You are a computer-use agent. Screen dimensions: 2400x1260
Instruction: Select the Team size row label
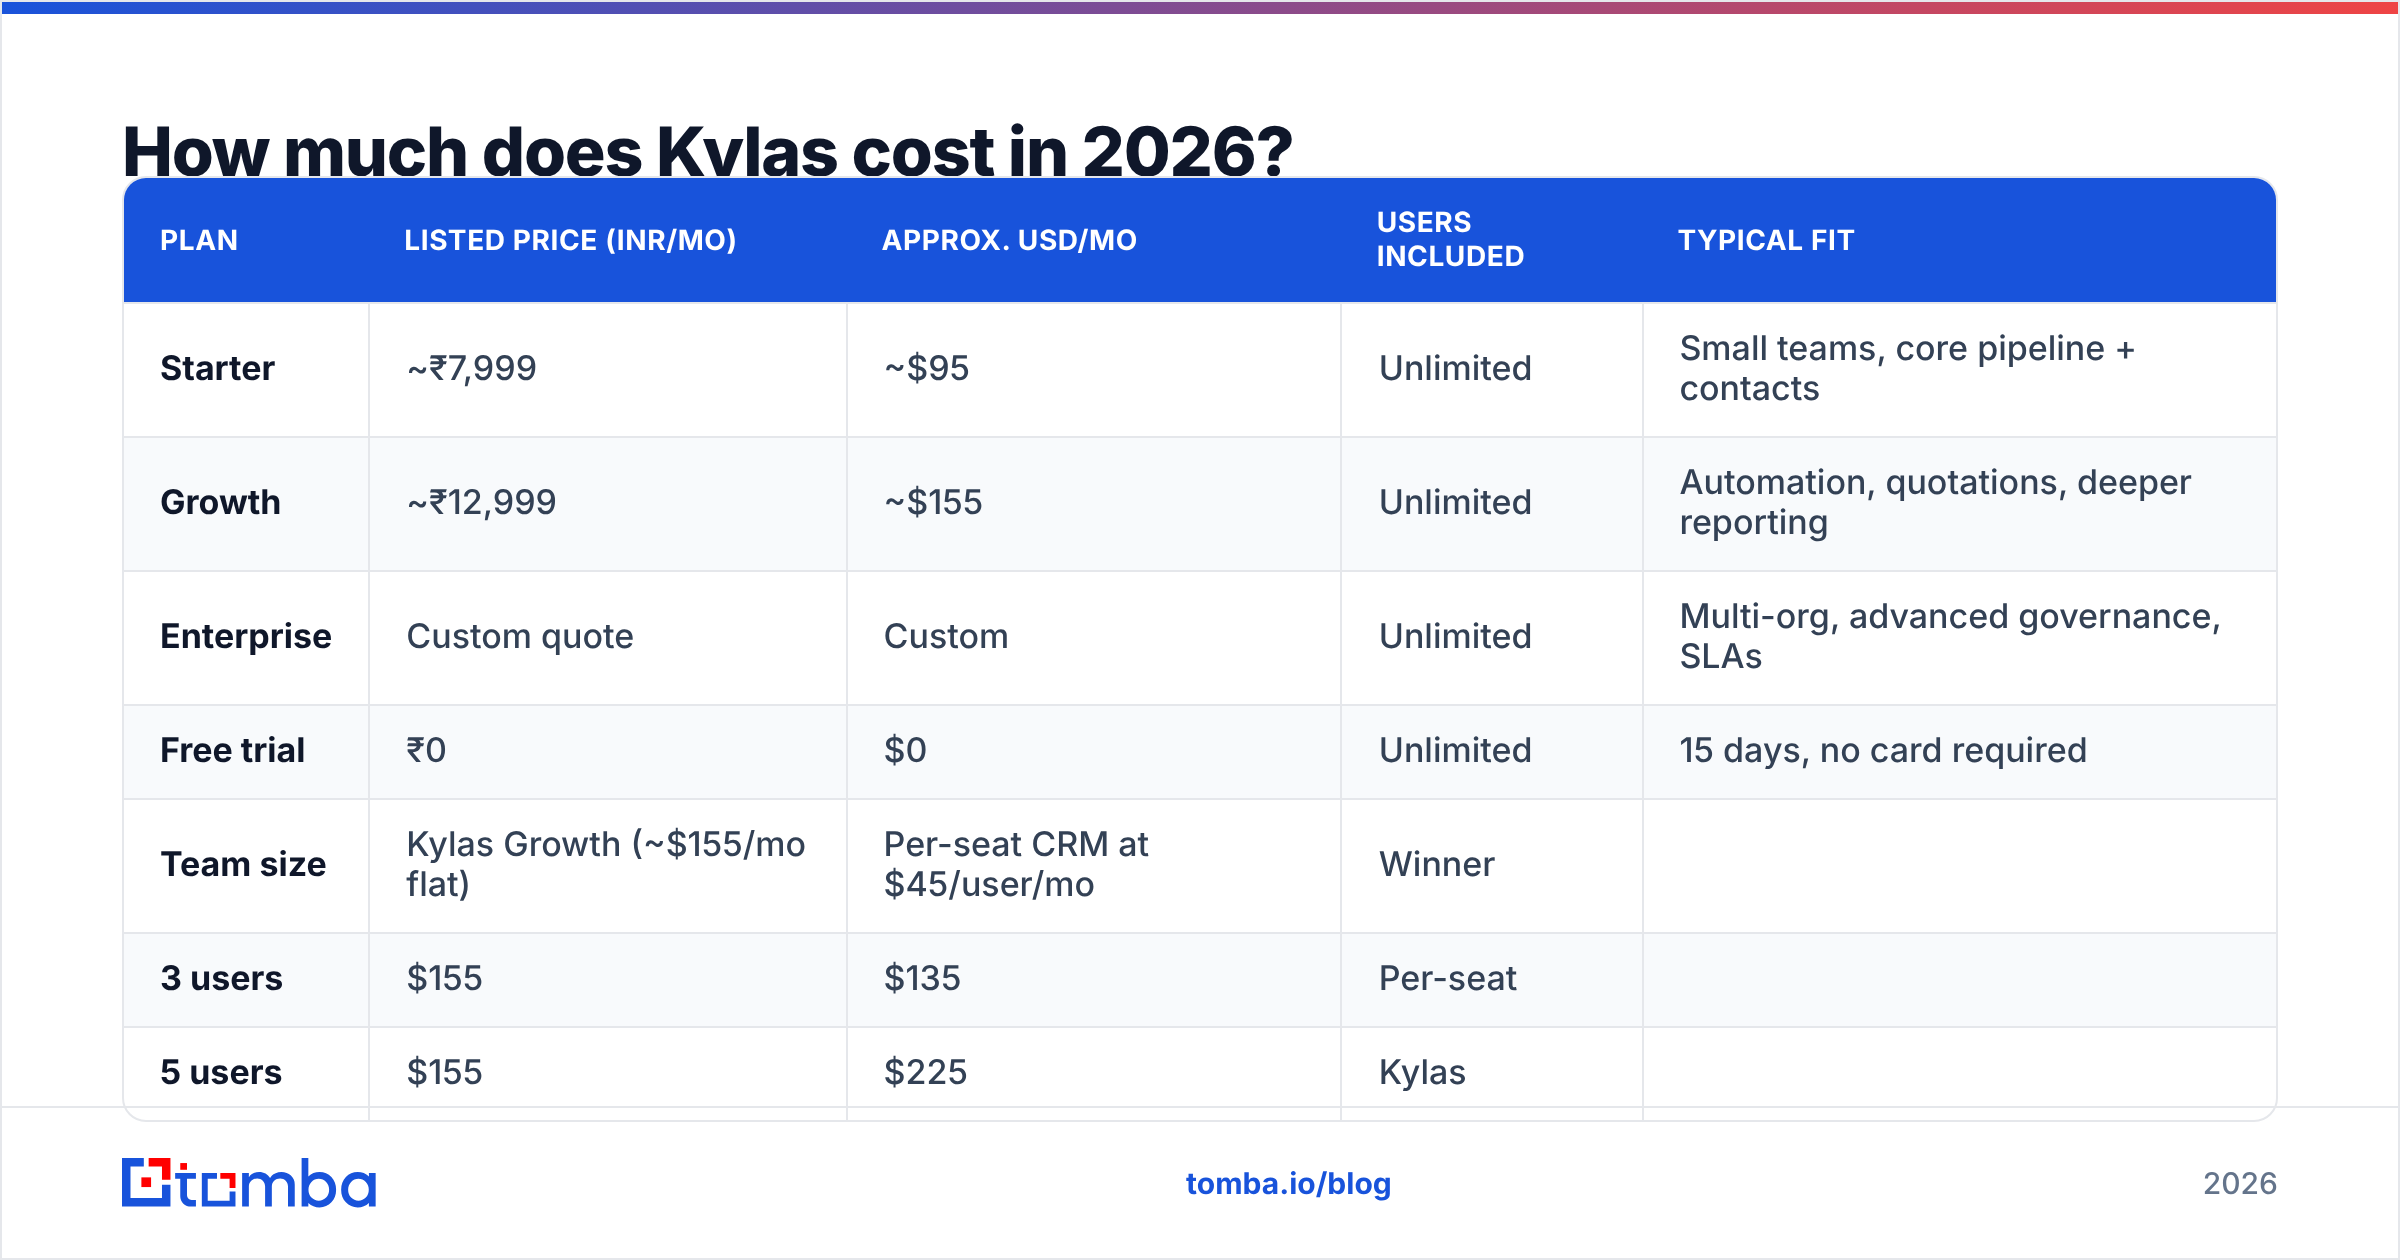[x=243, y=864]
